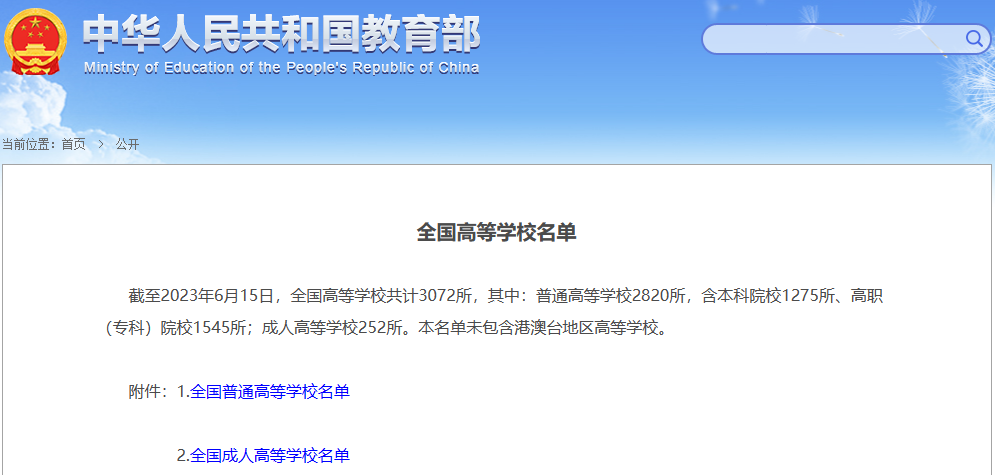Open 全国普通高等学校名单 attachment link

click(270, 392)
